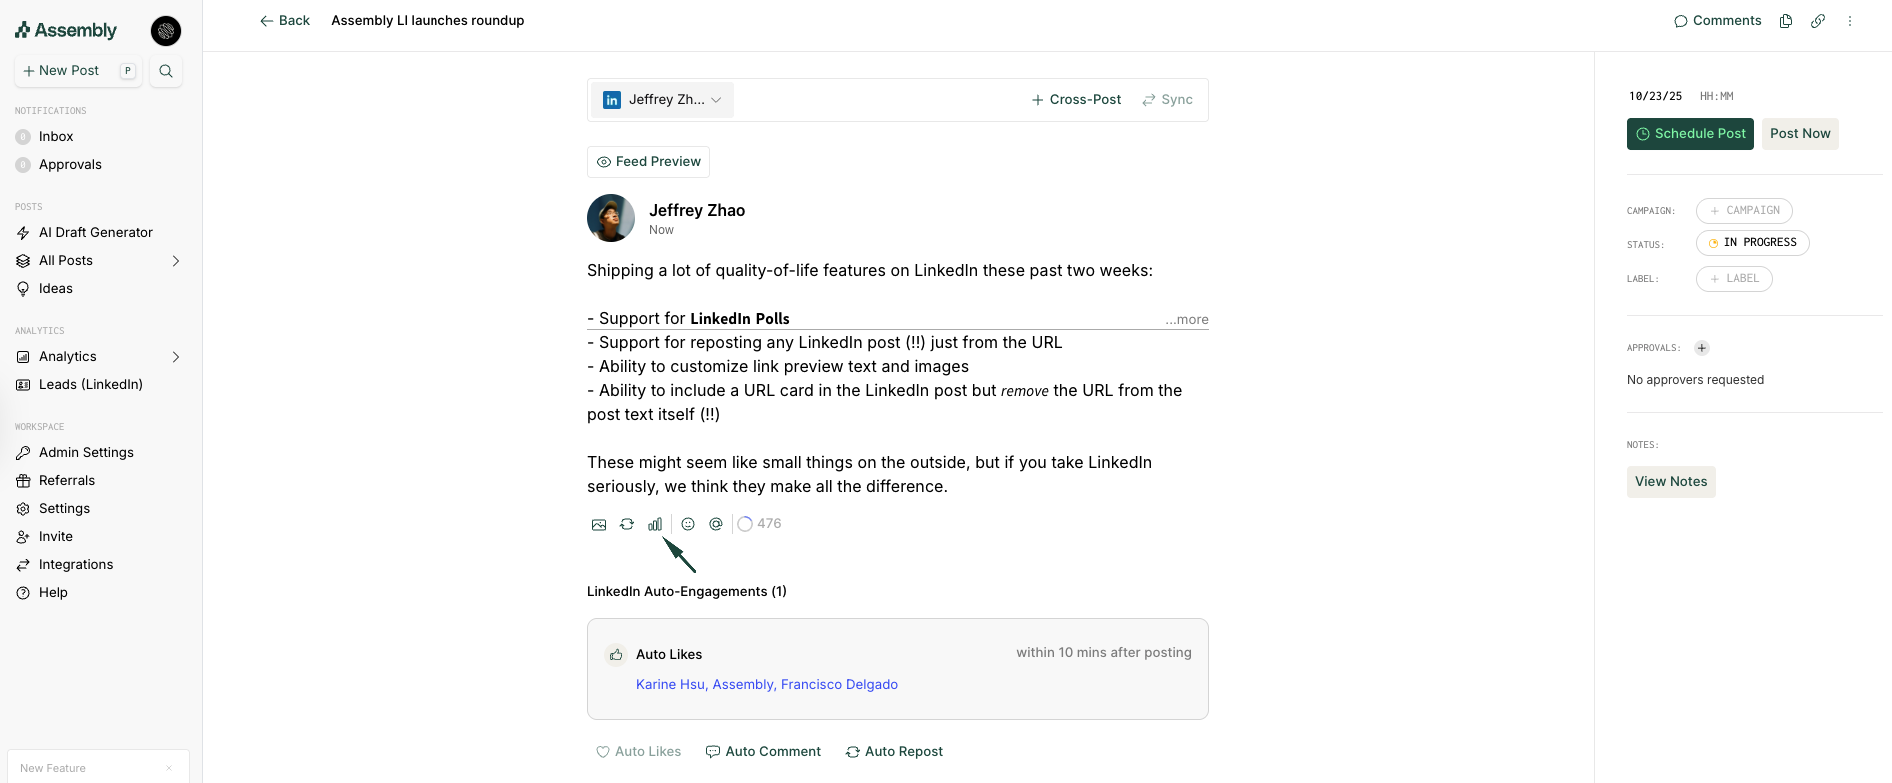The image size is (1892, 783).
Task: Click the Auto Likes engagement card
Action: coord(898,669)
